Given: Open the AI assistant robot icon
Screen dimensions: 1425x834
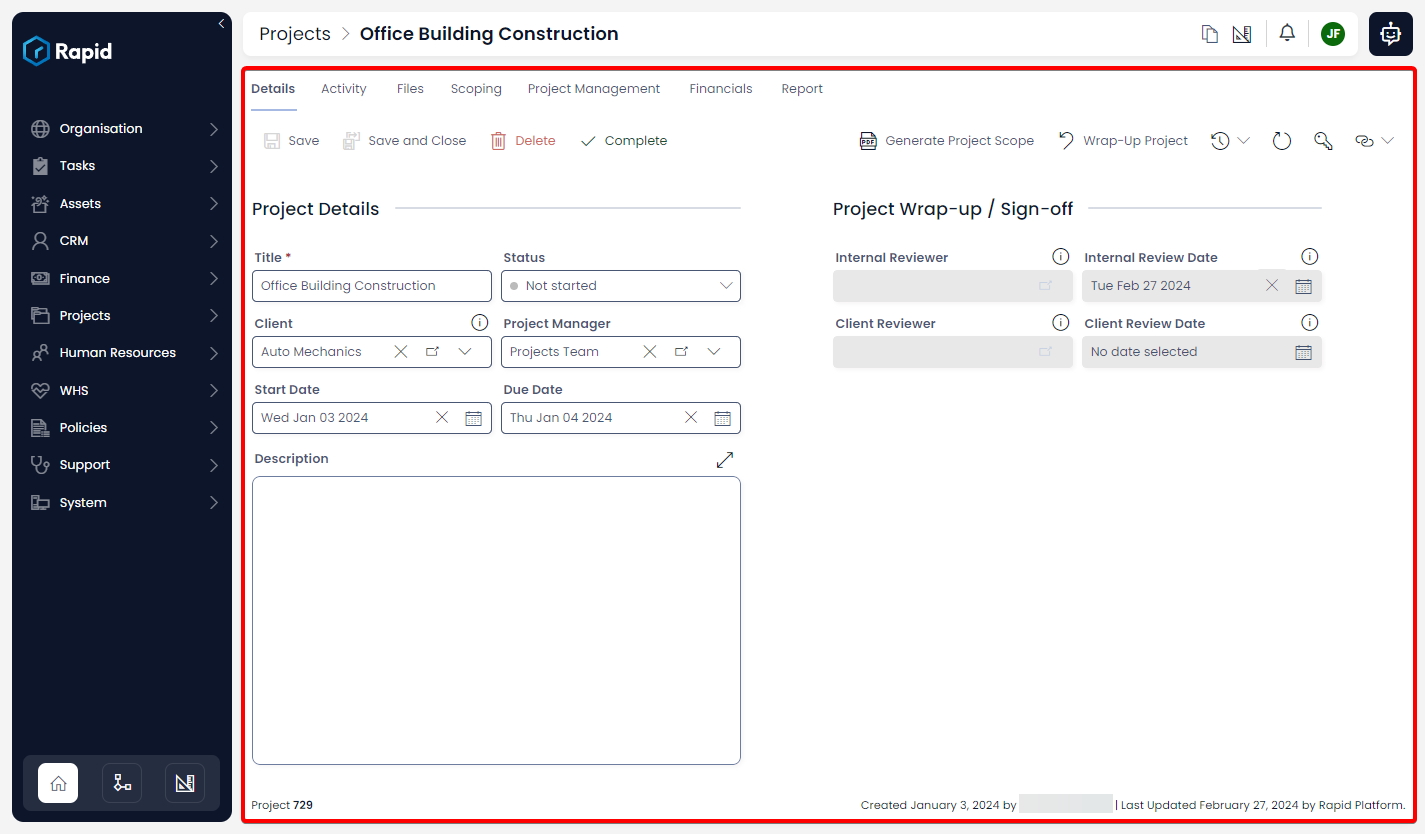Looking at the screenshot, I should tap(1390, 34).
